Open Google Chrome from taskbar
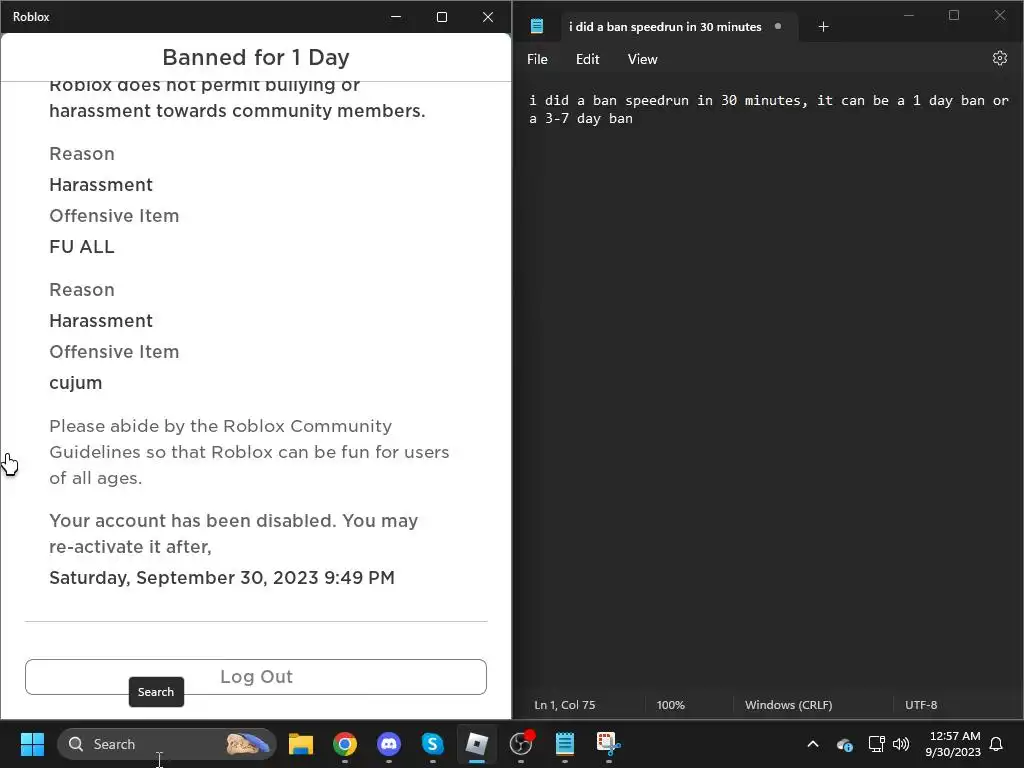This screenshot has width=1024, height=768. 345,744
